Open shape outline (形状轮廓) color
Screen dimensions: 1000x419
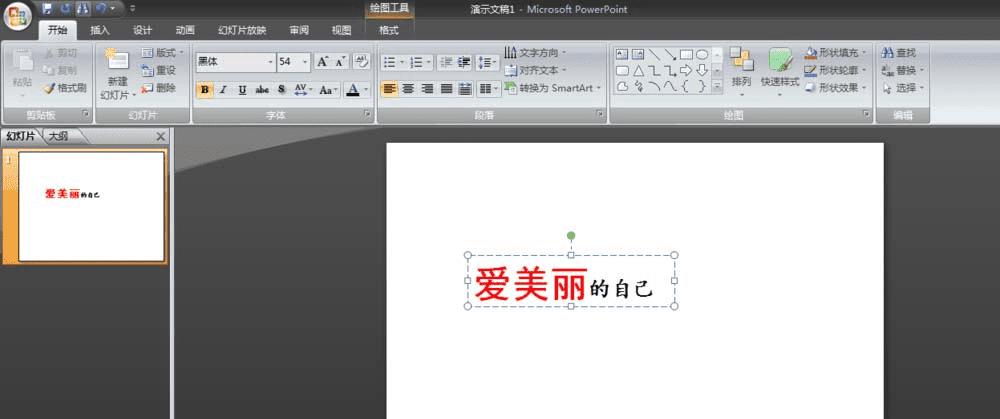click(x=837, y=70)
